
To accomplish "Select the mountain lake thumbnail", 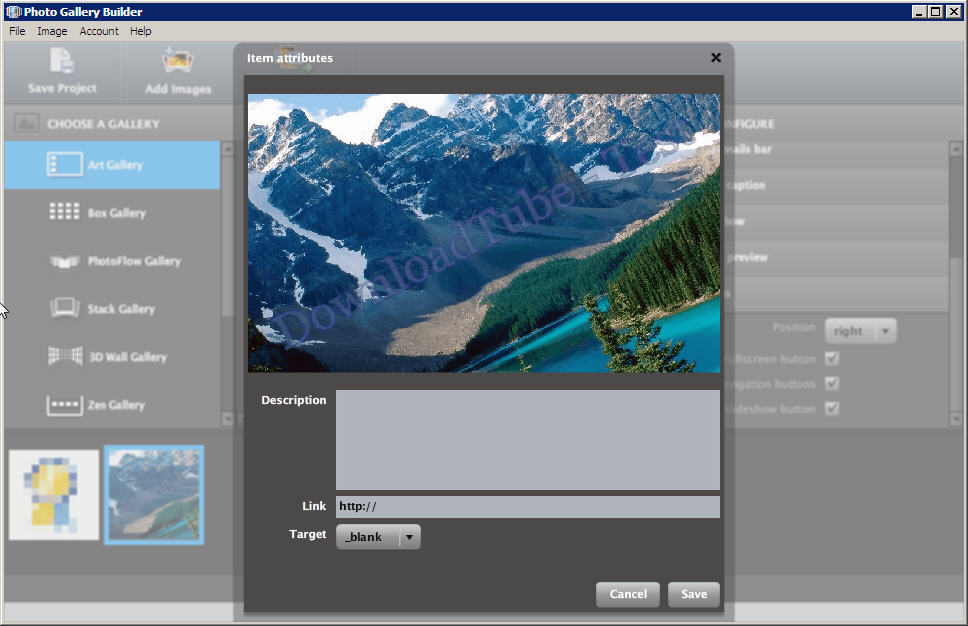I will pyautogui.click(x=153, y=494).
